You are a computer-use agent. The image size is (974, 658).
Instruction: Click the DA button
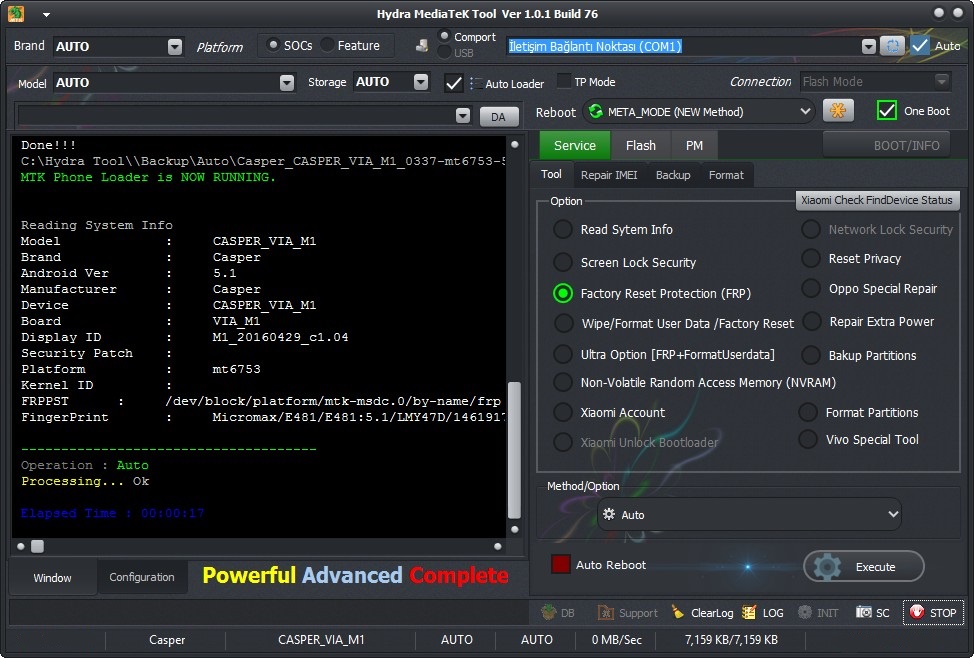498,117
